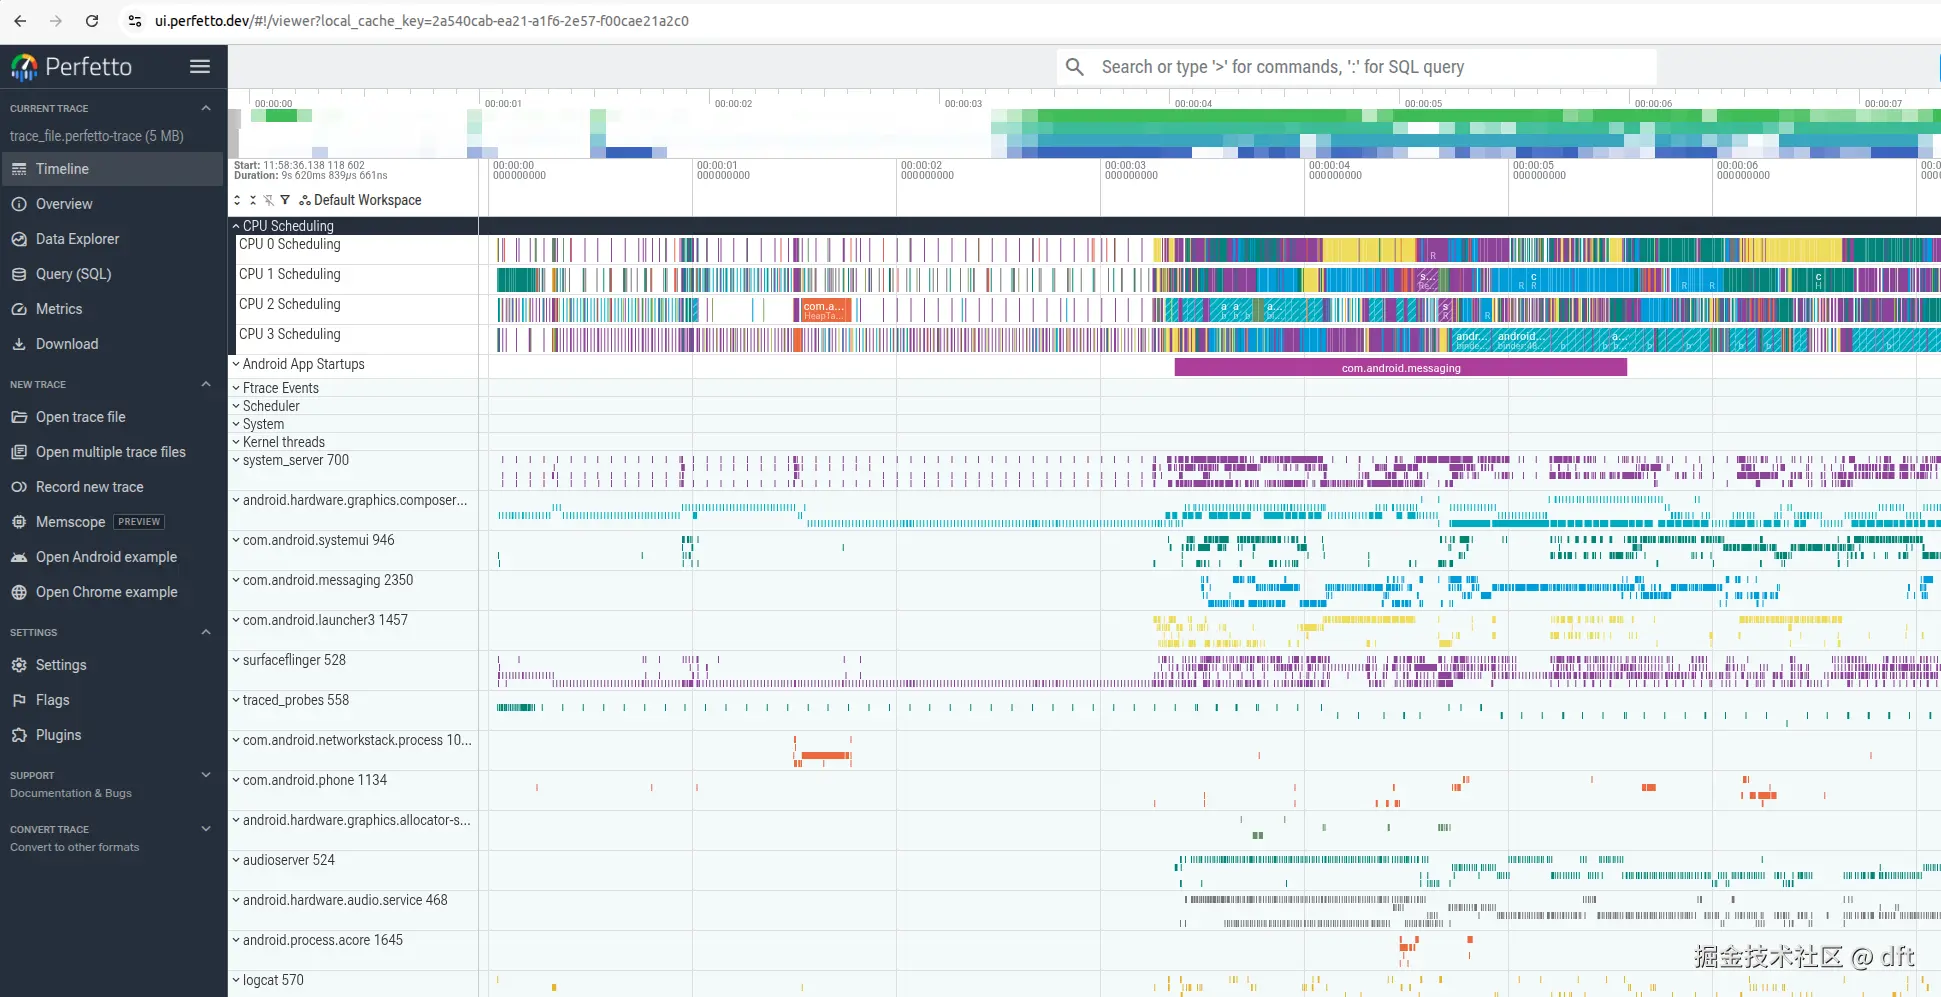Image resolution: width=1941 pixels, height=997 pixels.
Task: Expand the com.android.messaging 2350 process
Action: 236,580
